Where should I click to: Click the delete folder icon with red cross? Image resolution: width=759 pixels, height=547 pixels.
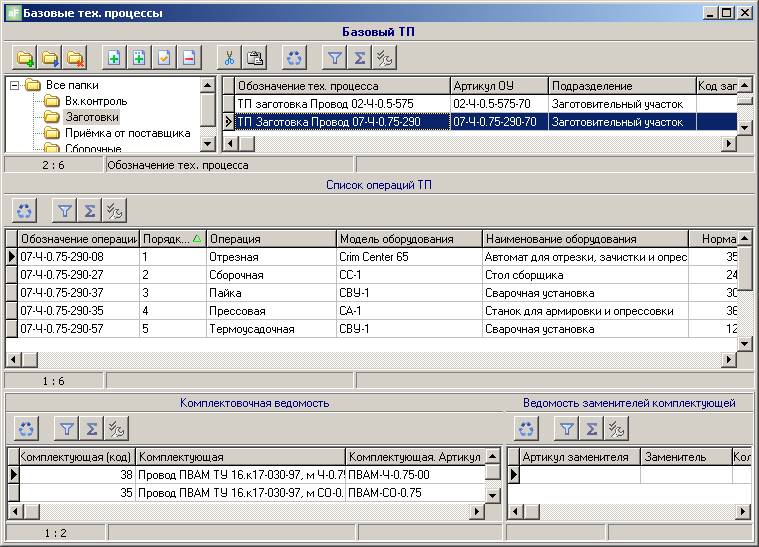tap(75, 58)
